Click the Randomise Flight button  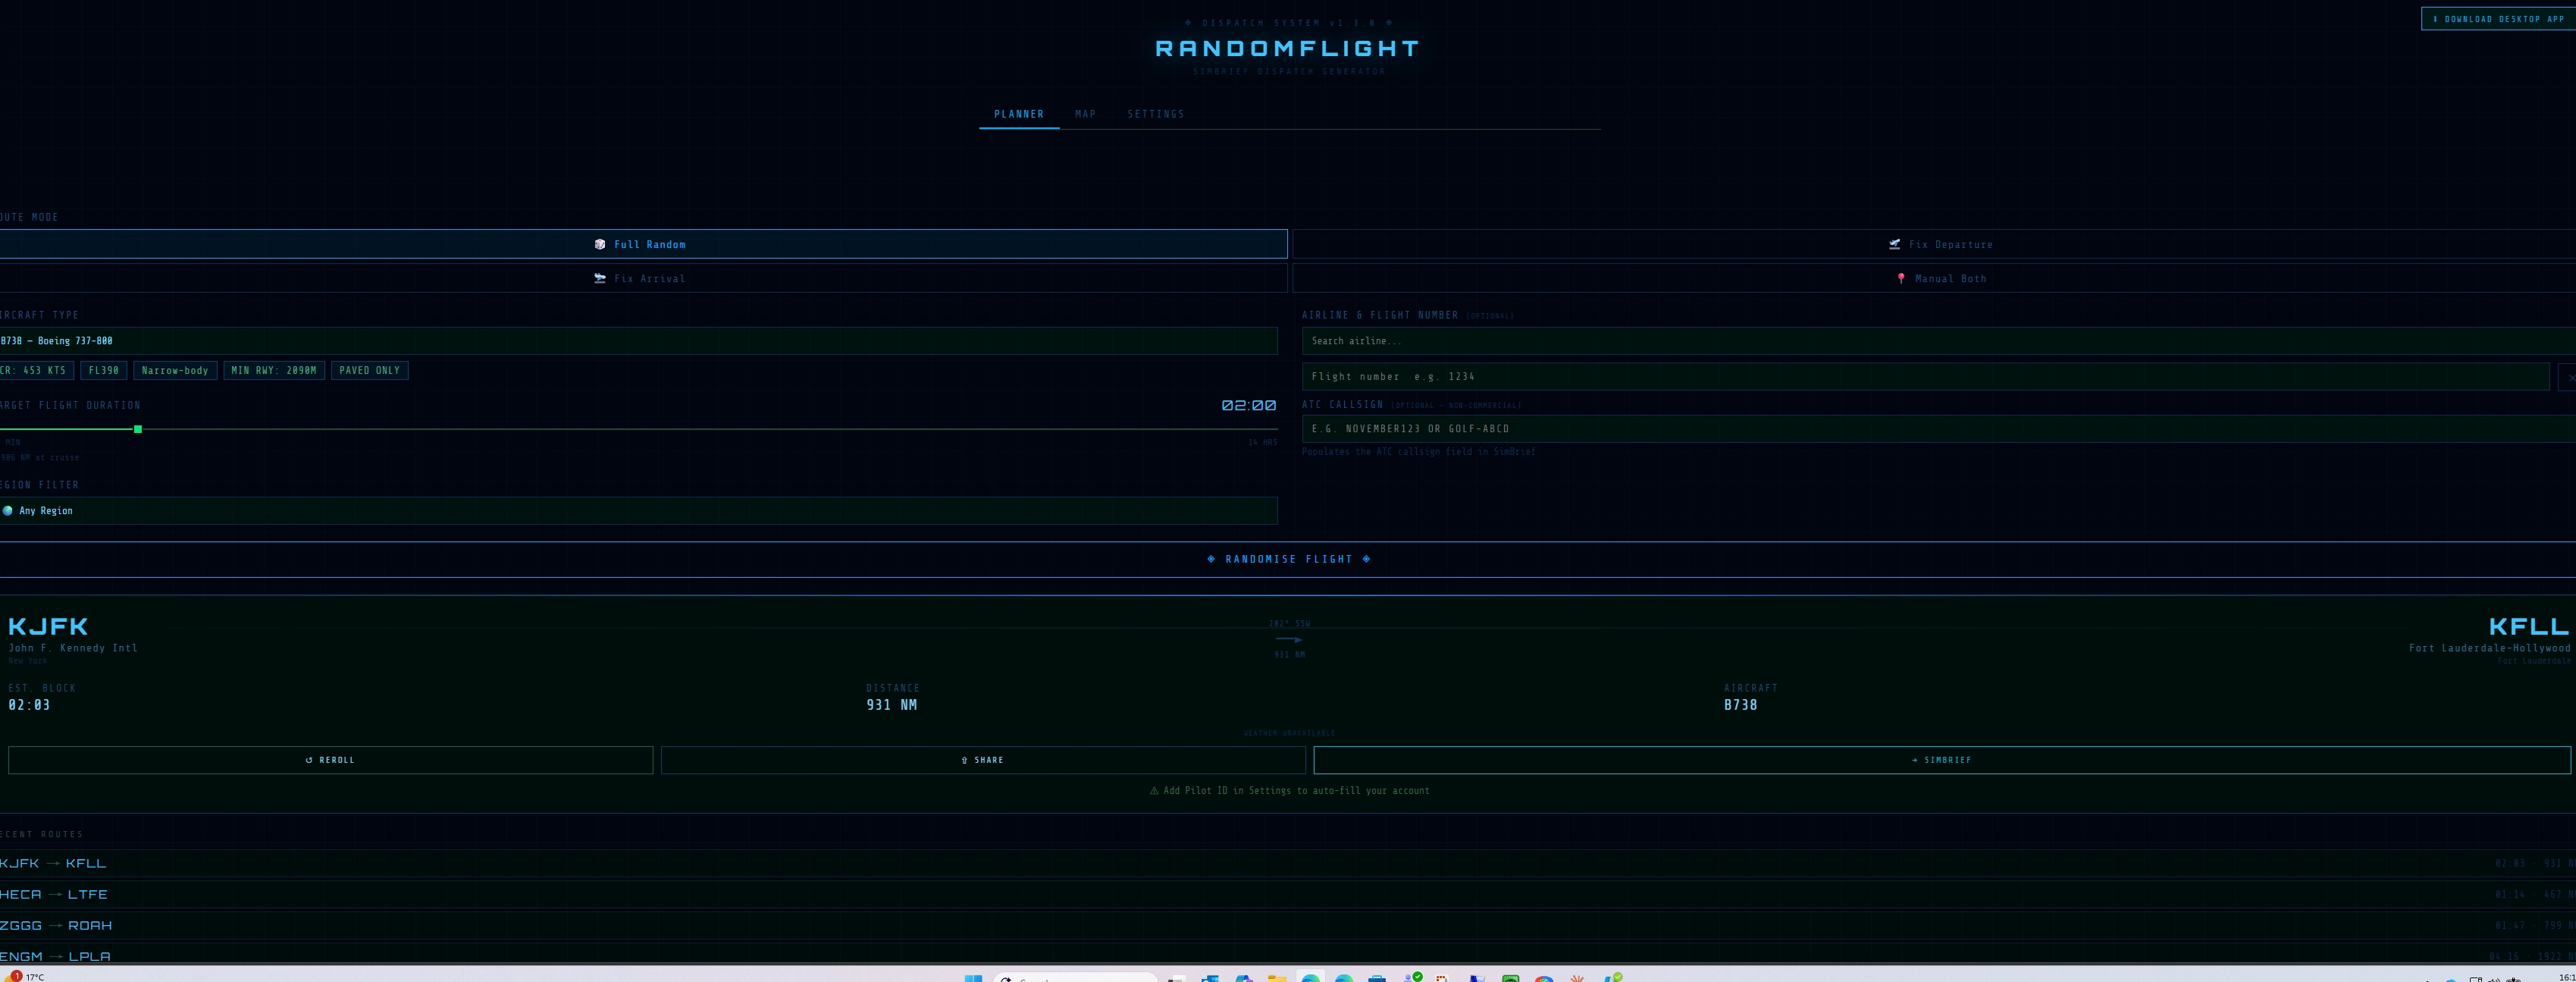(1288, 559)
